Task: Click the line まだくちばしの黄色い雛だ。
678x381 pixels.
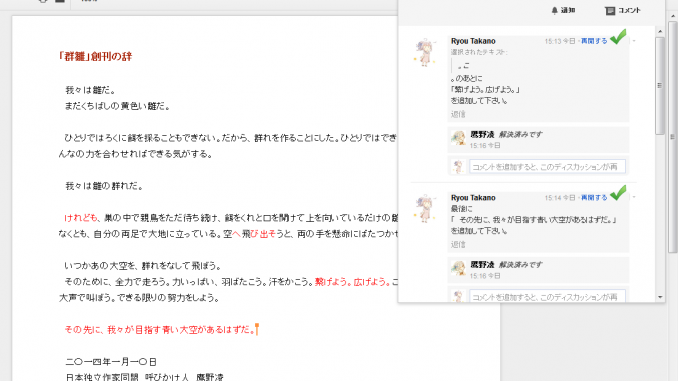Action: 117,106
